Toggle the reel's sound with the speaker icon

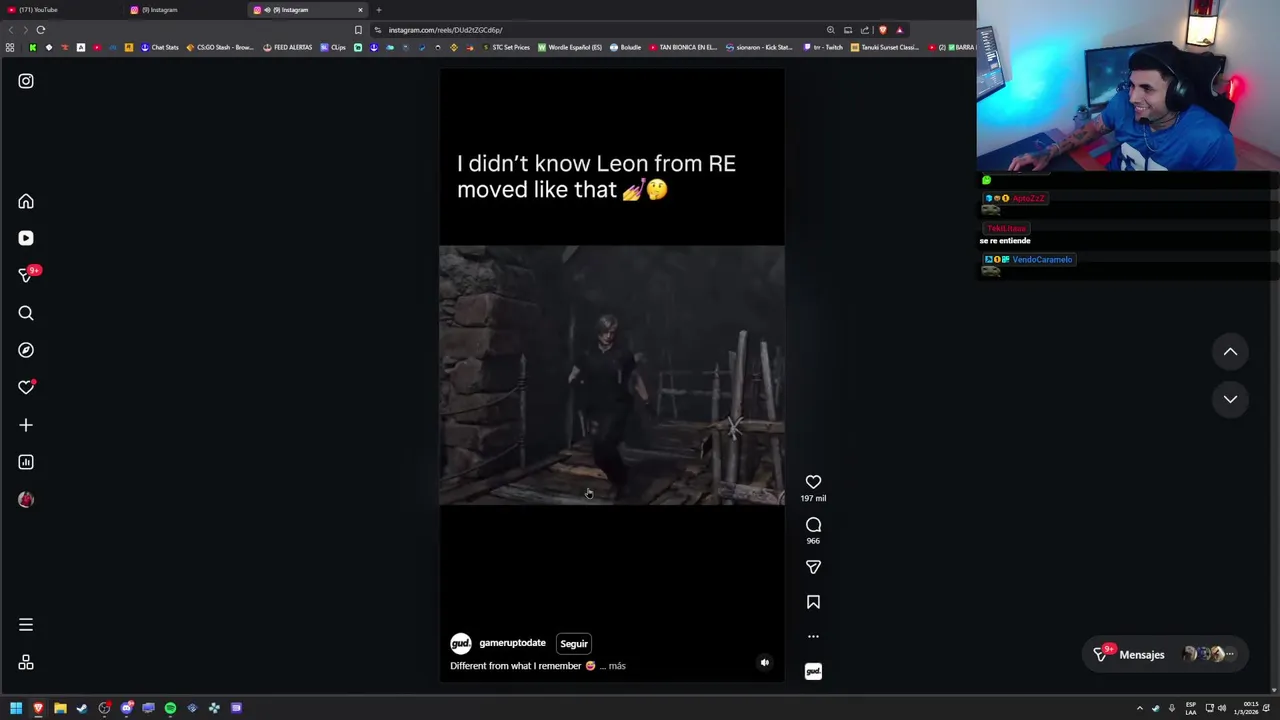[x=765, y=662]
